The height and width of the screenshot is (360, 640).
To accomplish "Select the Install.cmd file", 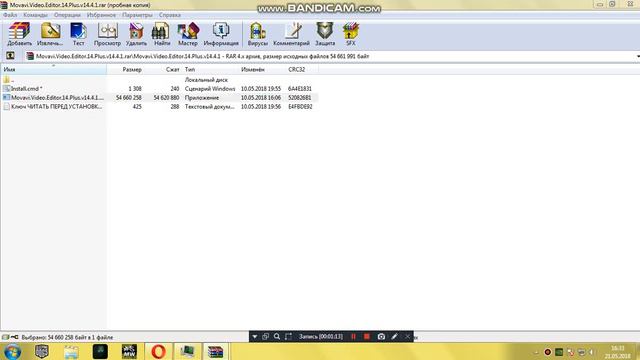I will 159,89.
